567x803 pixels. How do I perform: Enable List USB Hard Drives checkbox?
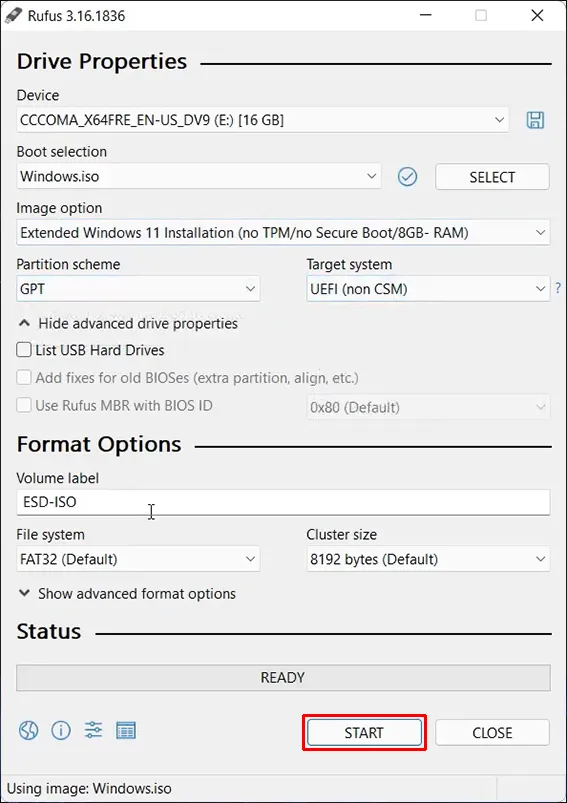24,350
